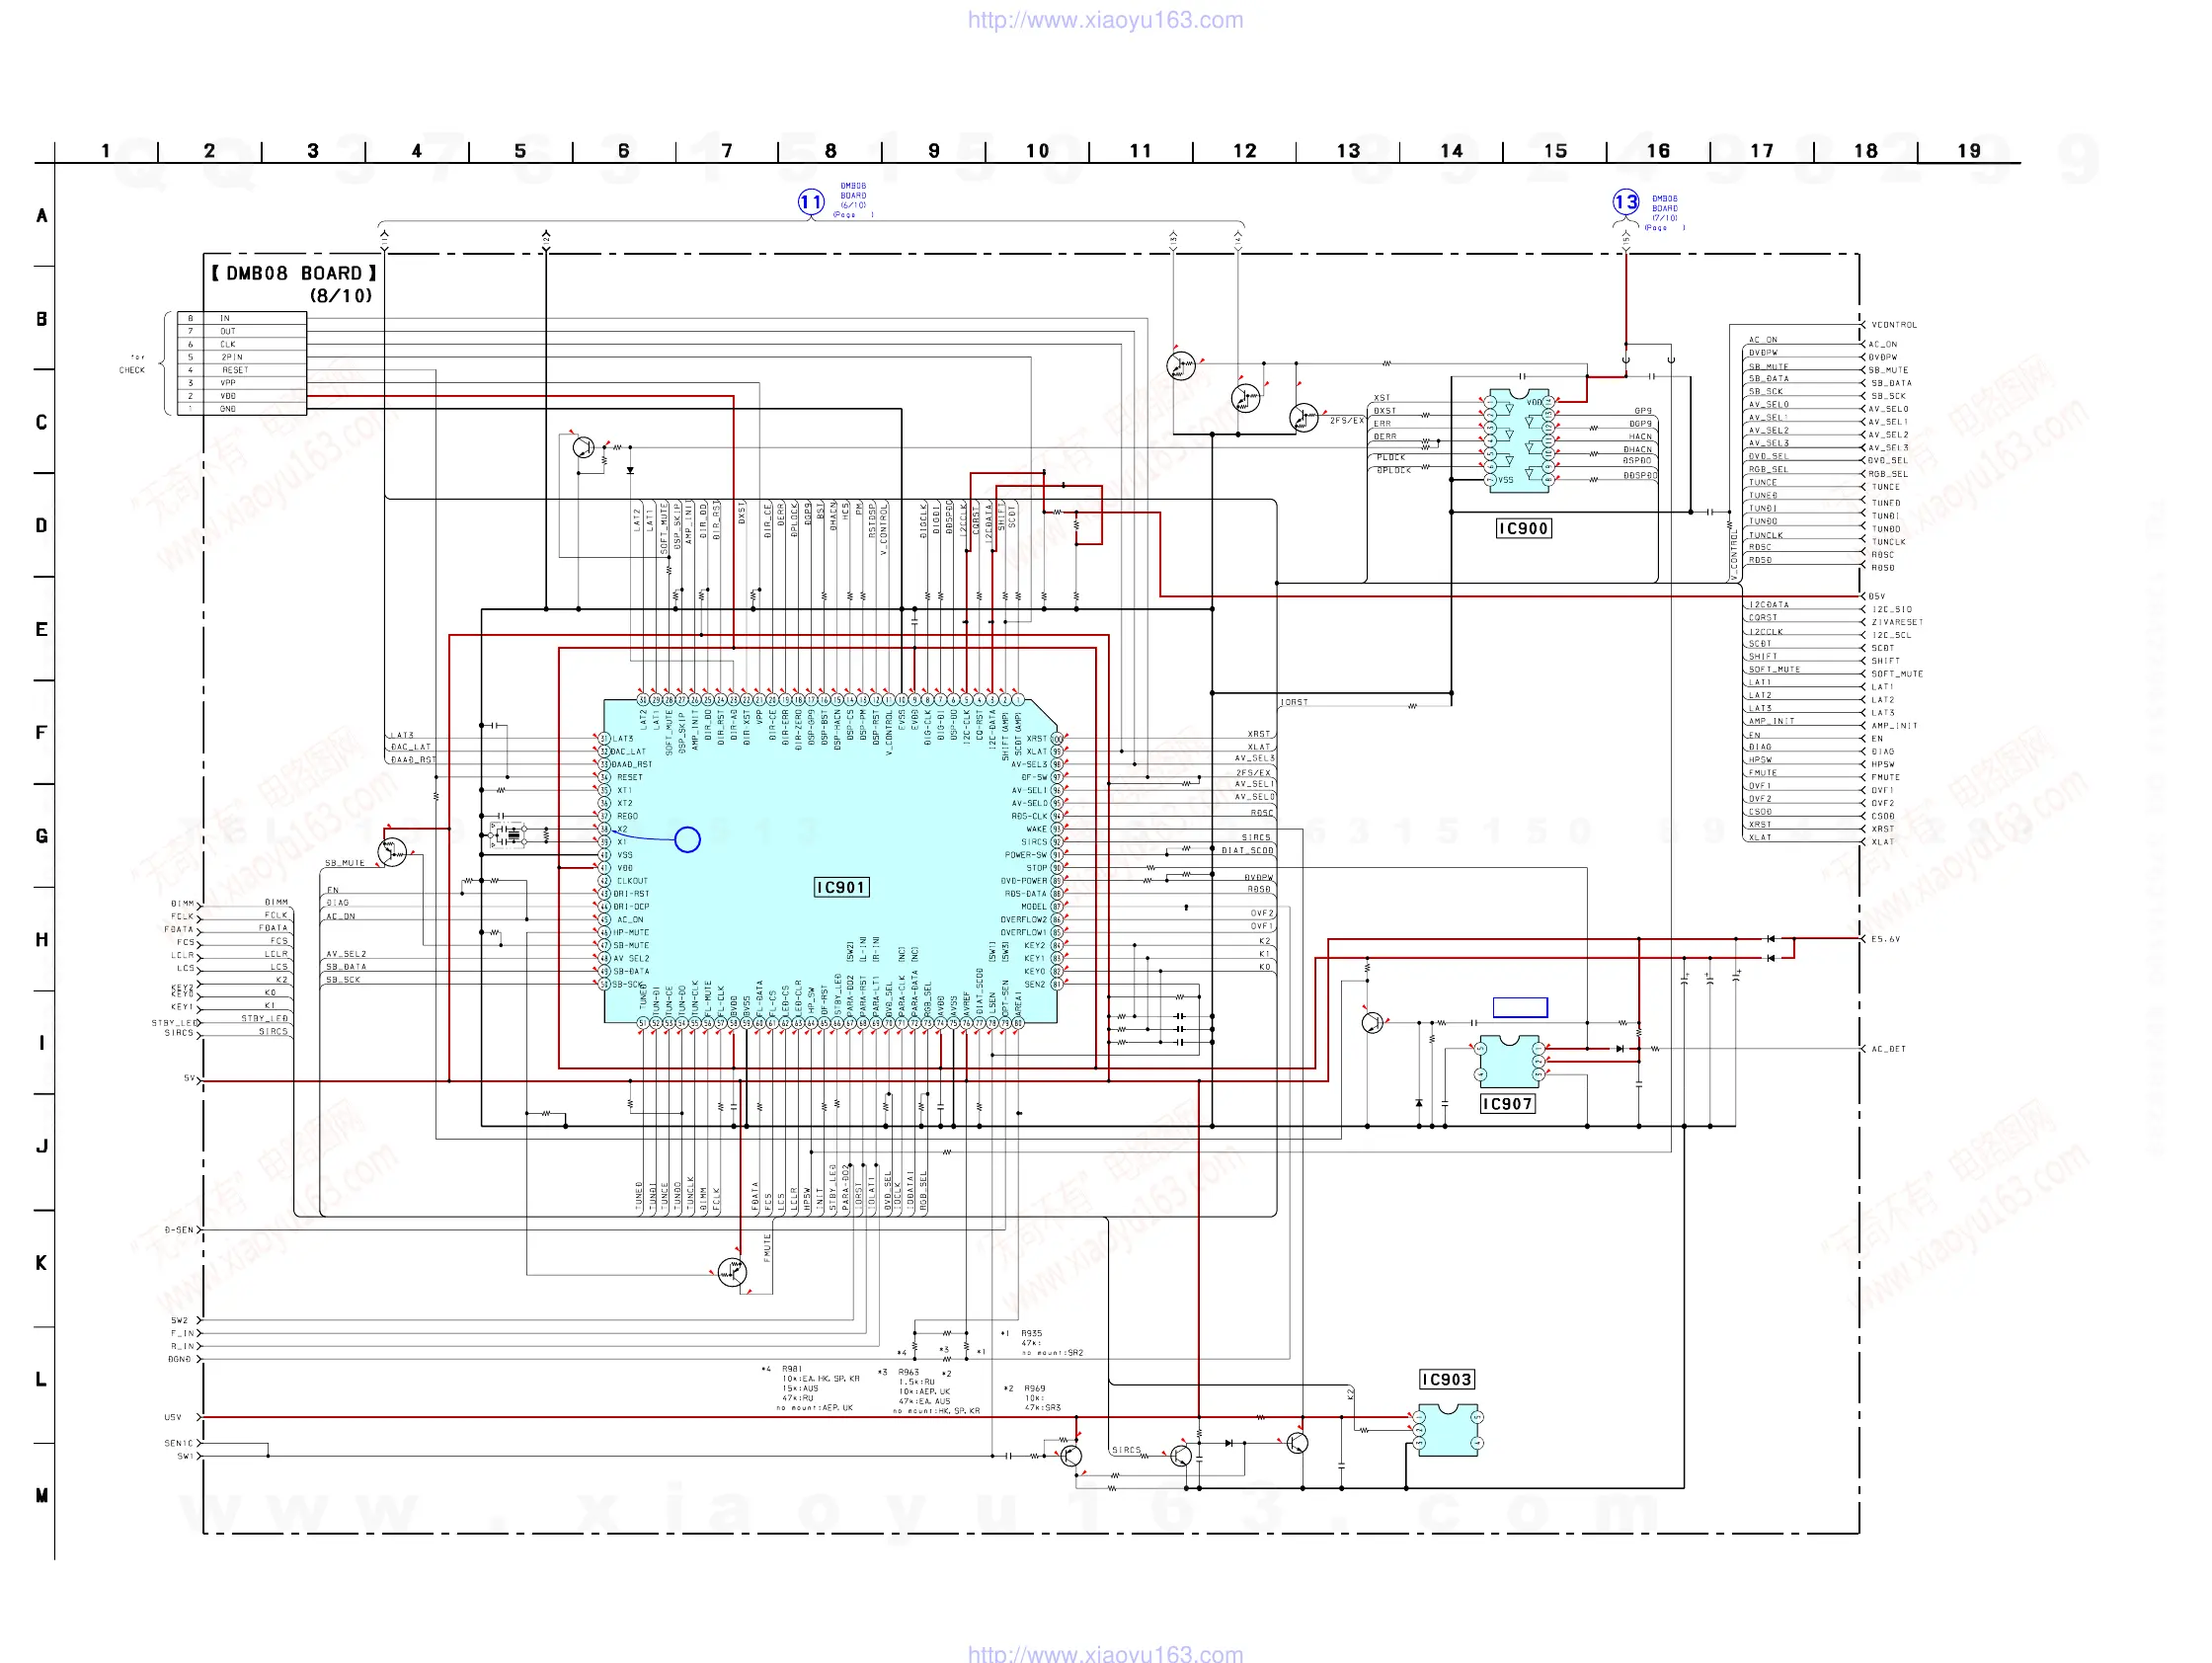Click row header letter G

point(41,836)
